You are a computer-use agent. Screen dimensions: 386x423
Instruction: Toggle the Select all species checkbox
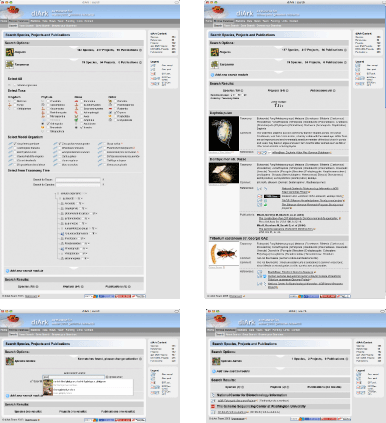(14, 85)
